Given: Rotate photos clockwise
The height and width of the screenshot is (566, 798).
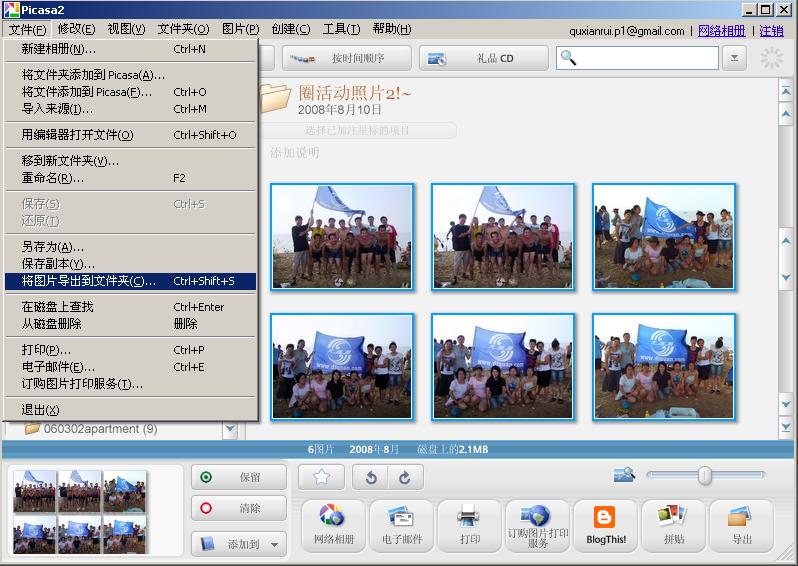Looking at the screenshot, I should click(405, 477).
